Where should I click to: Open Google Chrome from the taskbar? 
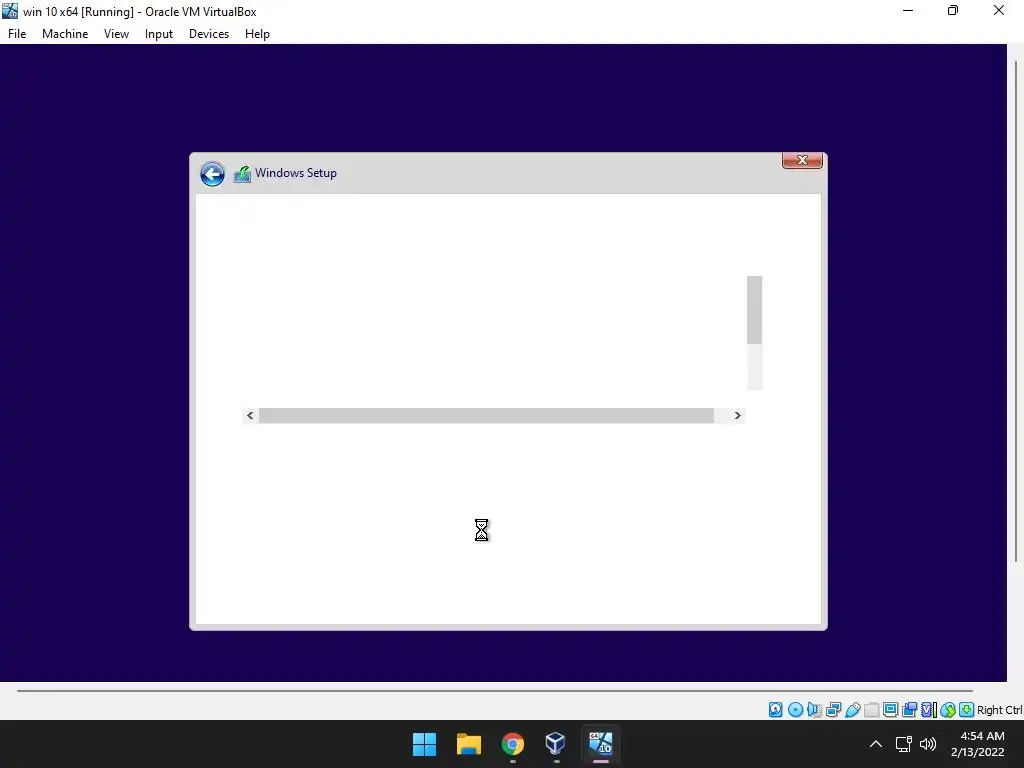(x=513, y=744)
